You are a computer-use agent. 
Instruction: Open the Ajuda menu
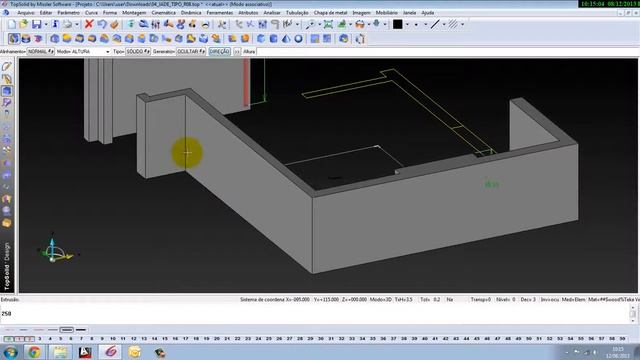click(427, 13)
